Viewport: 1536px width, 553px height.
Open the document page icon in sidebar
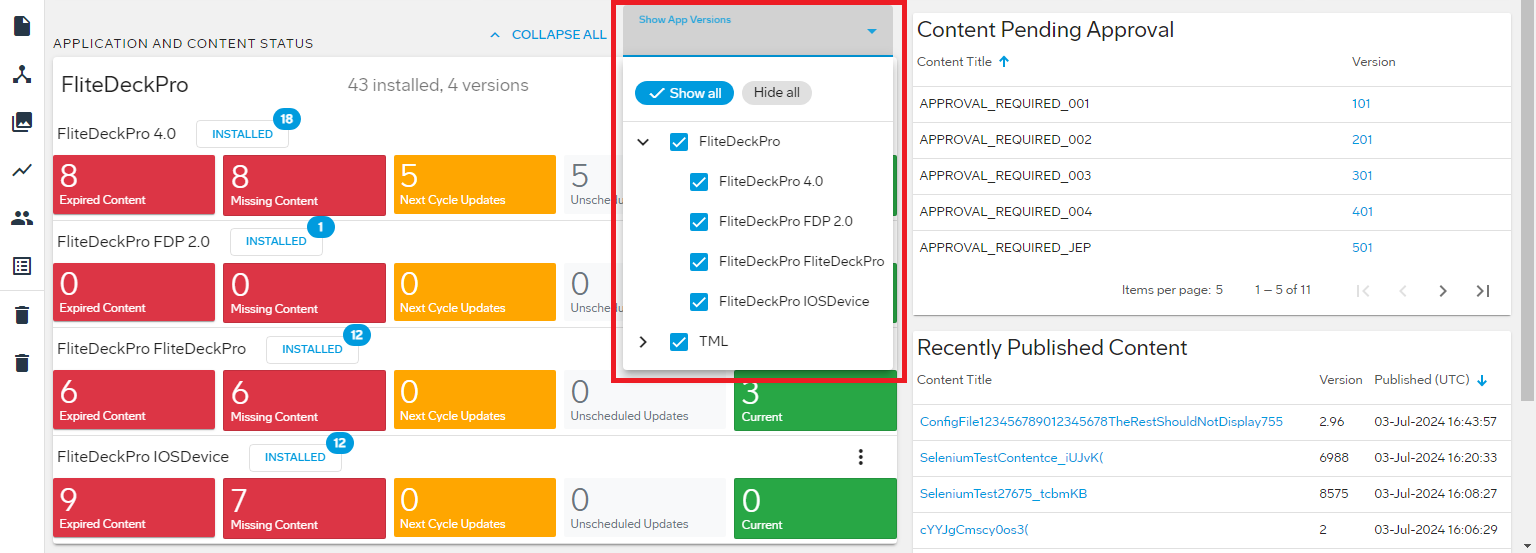[x=22, y=26]
